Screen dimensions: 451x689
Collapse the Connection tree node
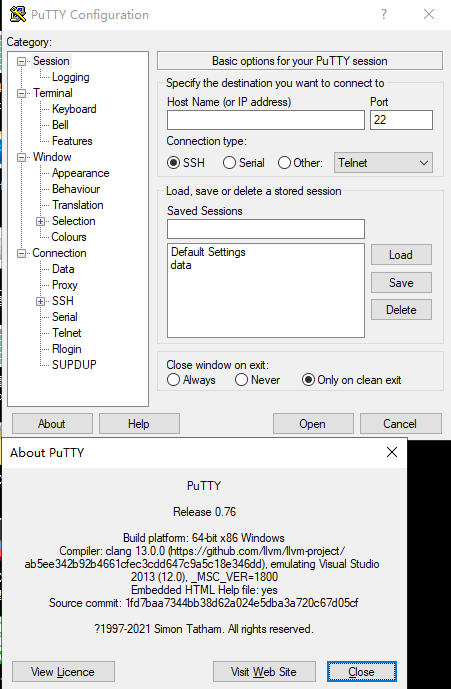[21, 254]
